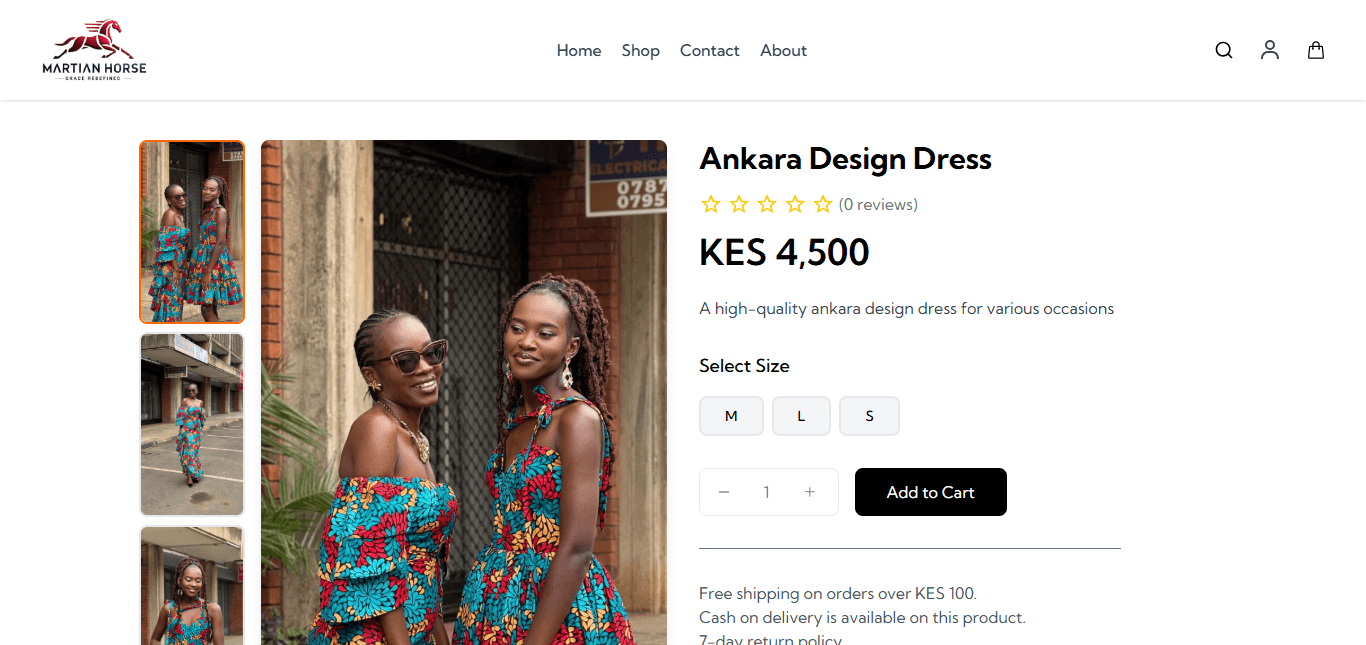This screenshot has width=1366, height=645.
Task: Decrease quantity with minus icon
Action: click(x=724, y=492)
